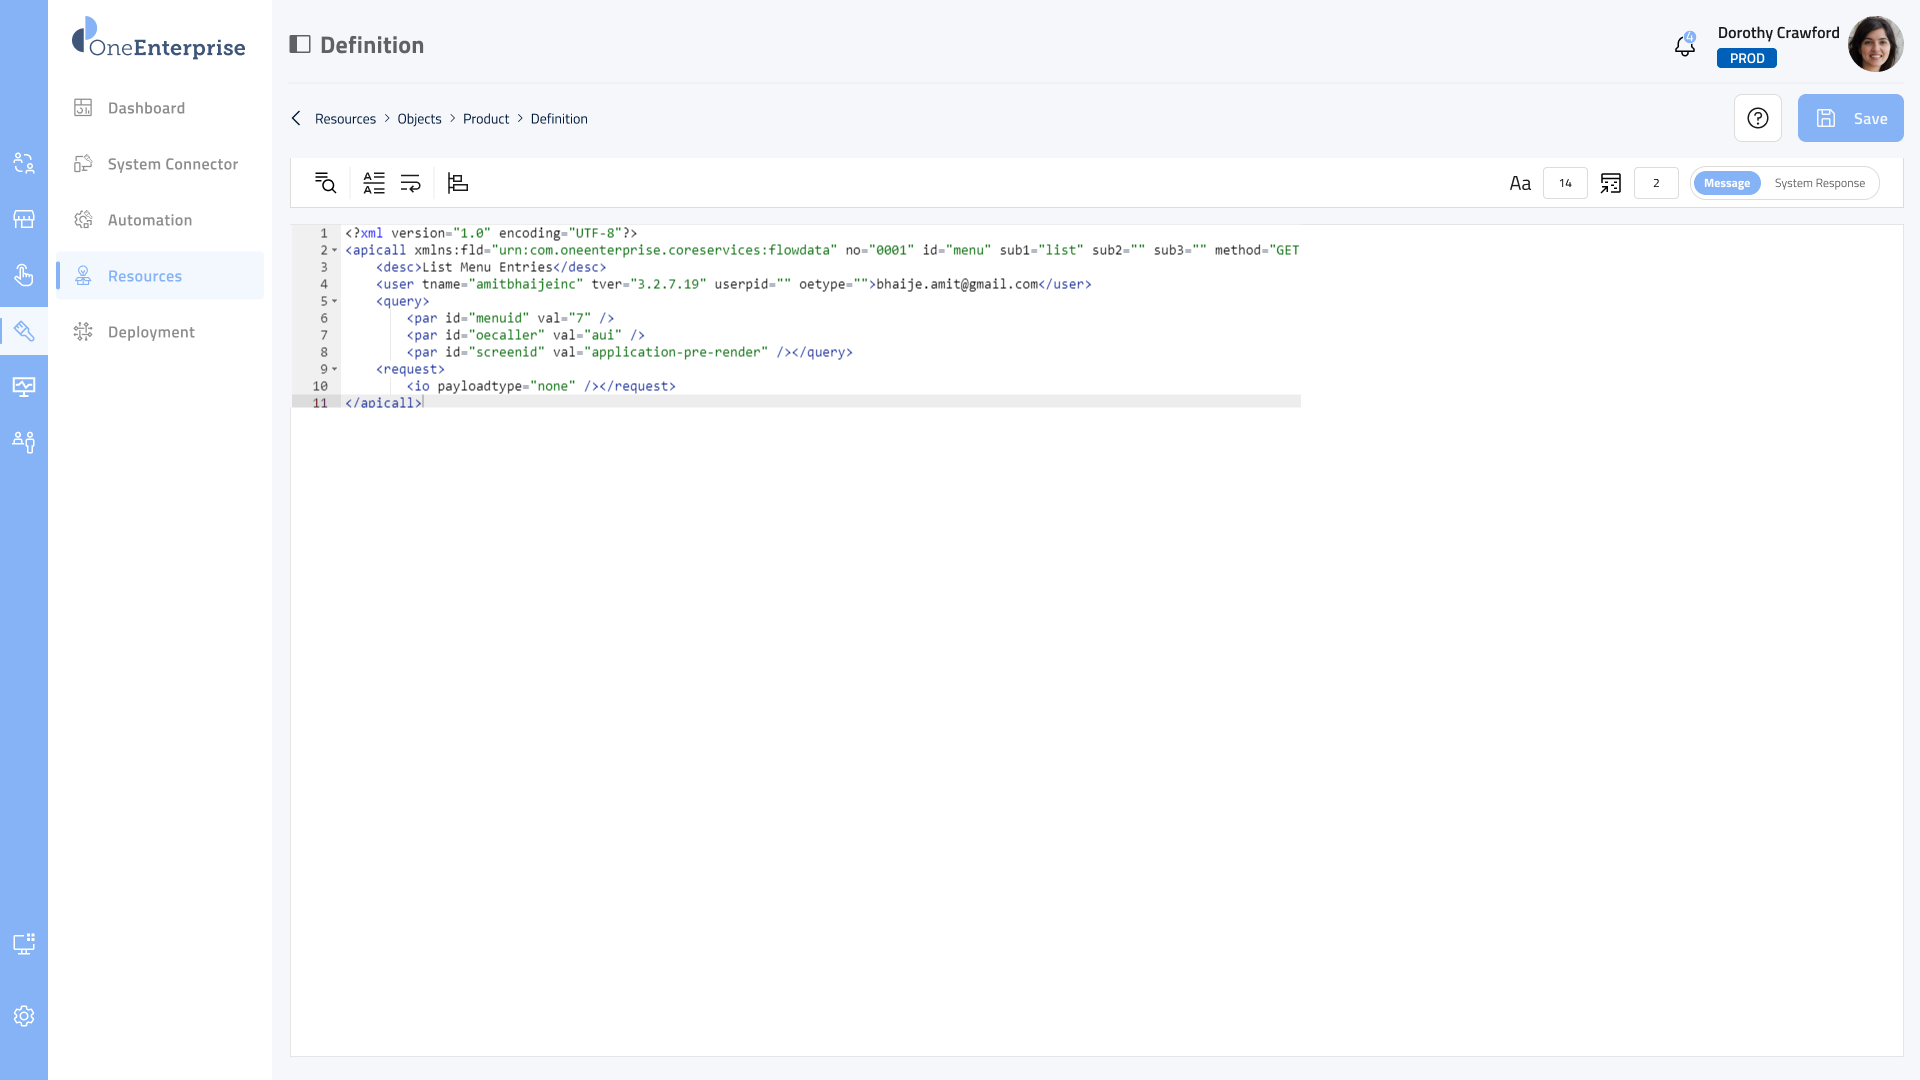Toggle word wrap in editor toolbar
The width and height of the screenshot is (1920, 1080).
[411, 183]
